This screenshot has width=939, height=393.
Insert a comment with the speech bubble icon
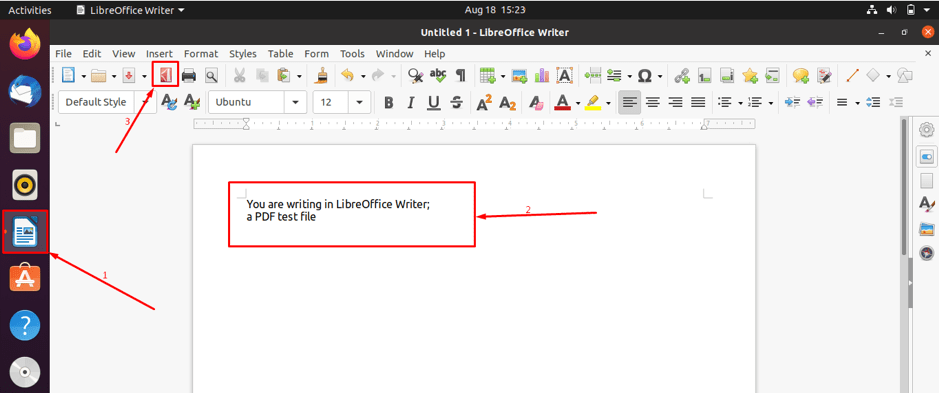click(801, 75)
